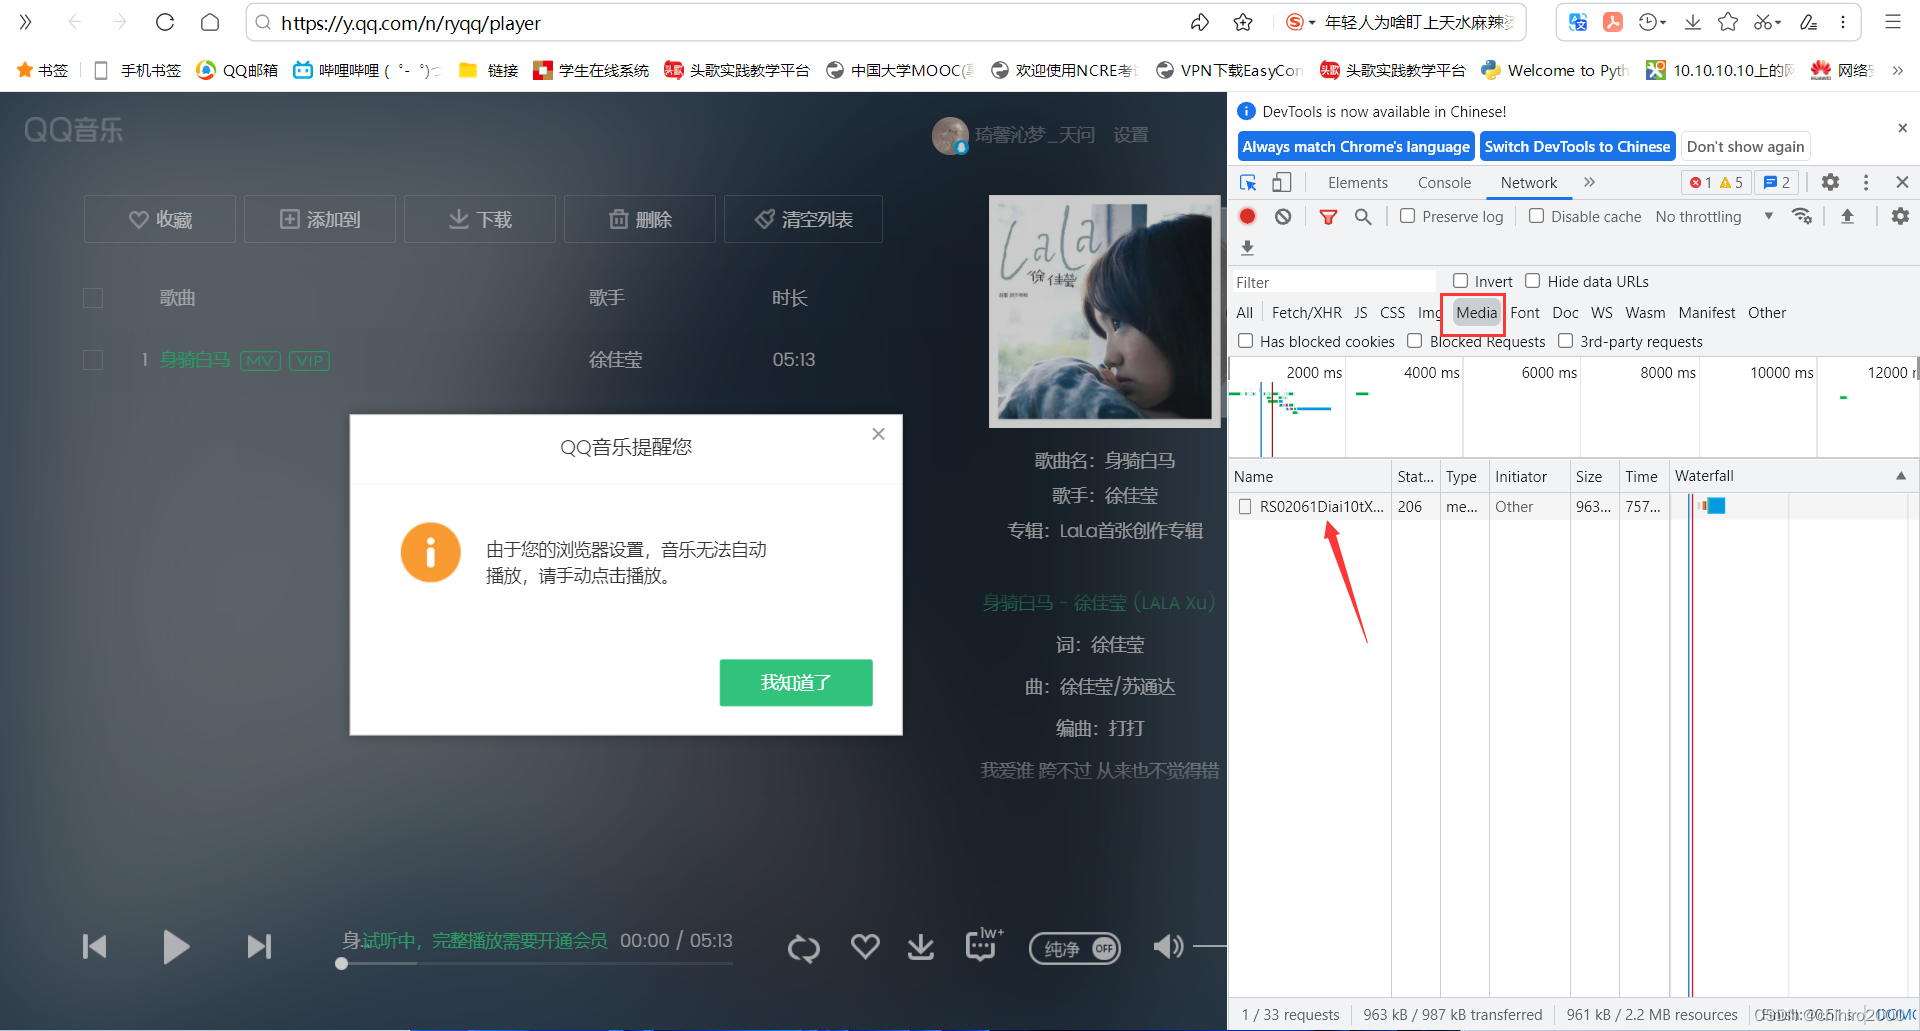Enable the Disable cache checkbox
Screen dimensions: 1920x1031
pyautogui.click(x=1536, y=216)
